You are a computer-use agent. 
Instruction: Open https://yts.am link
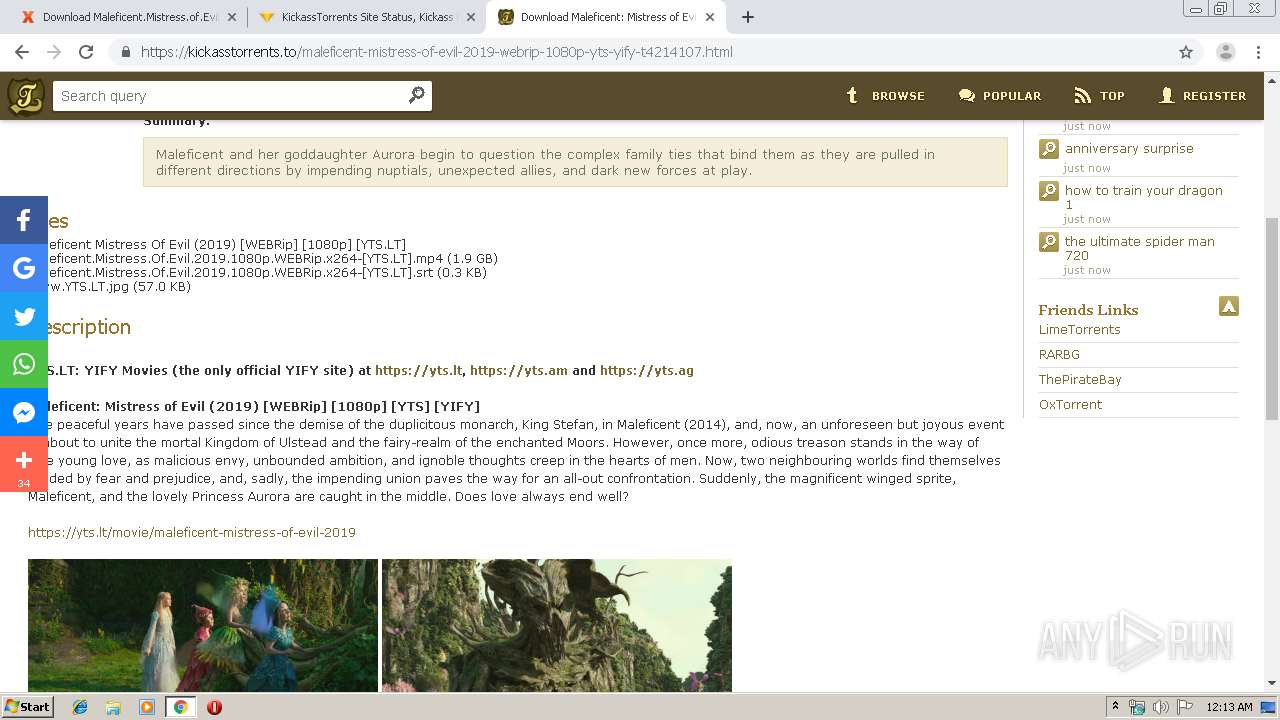(518, 370)
